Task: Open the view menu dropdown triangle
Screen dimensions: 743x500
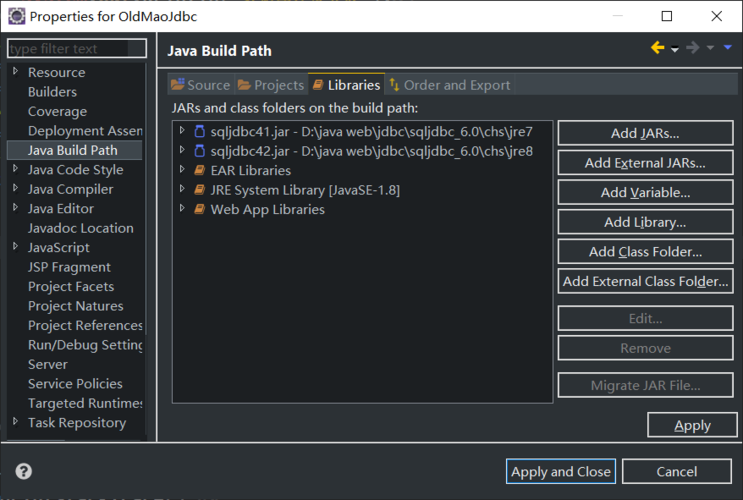Action: [728, 48]
